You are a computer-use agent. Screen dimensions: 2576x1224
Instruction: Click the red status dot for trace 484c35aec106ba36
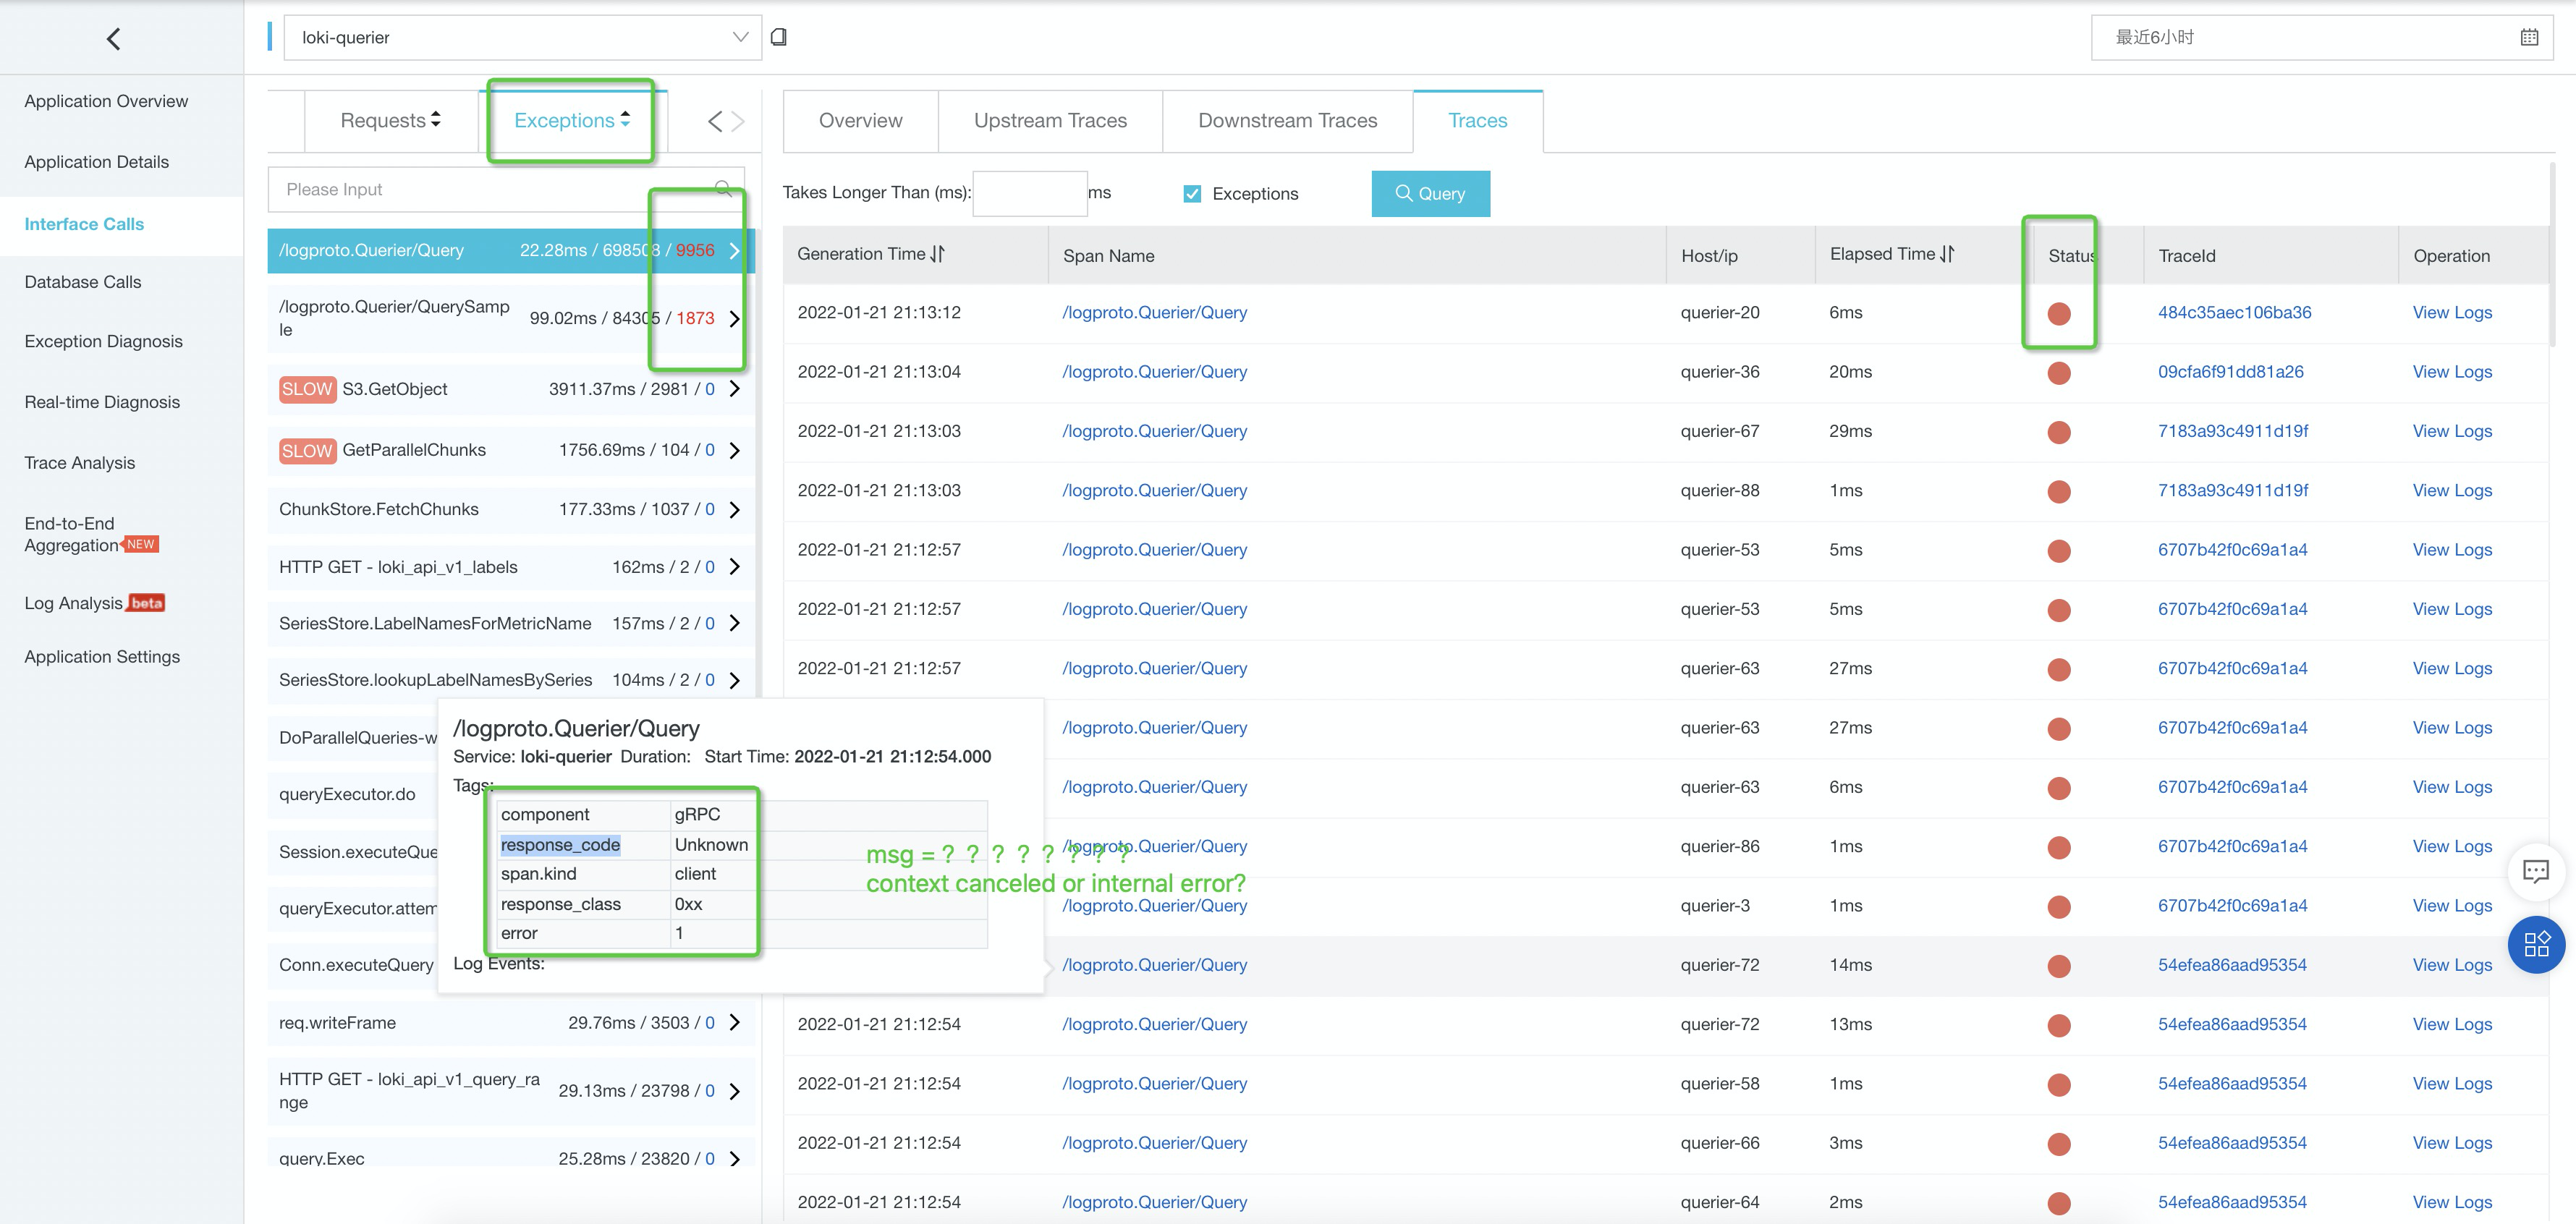pos(2059,313)
